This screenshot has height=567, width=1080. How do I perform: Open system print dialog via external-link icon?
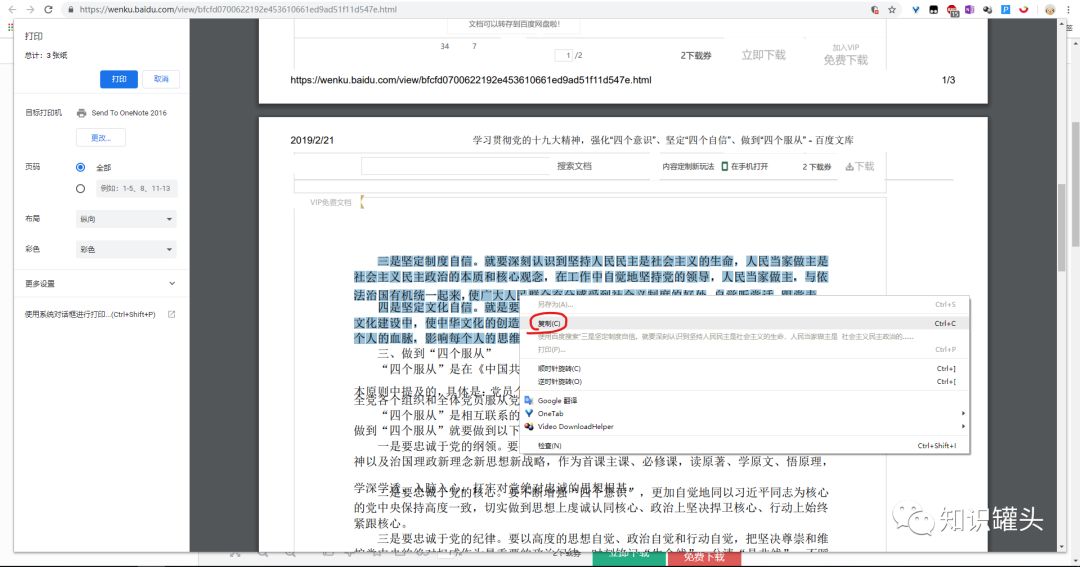[x=172, y=314]
